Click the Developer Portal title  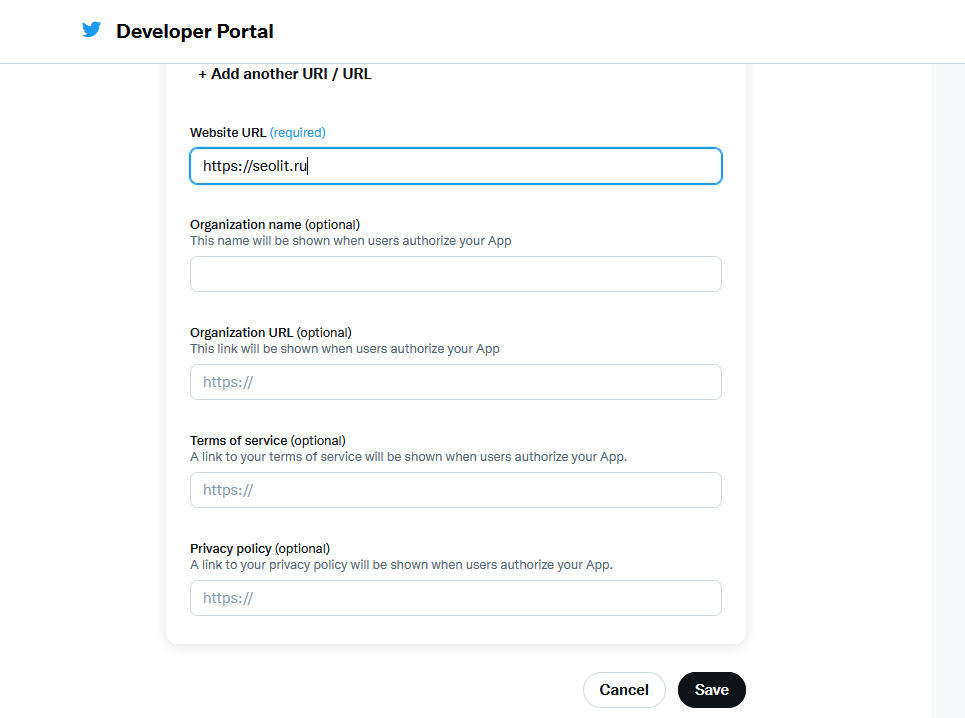(x=195, y=32)
